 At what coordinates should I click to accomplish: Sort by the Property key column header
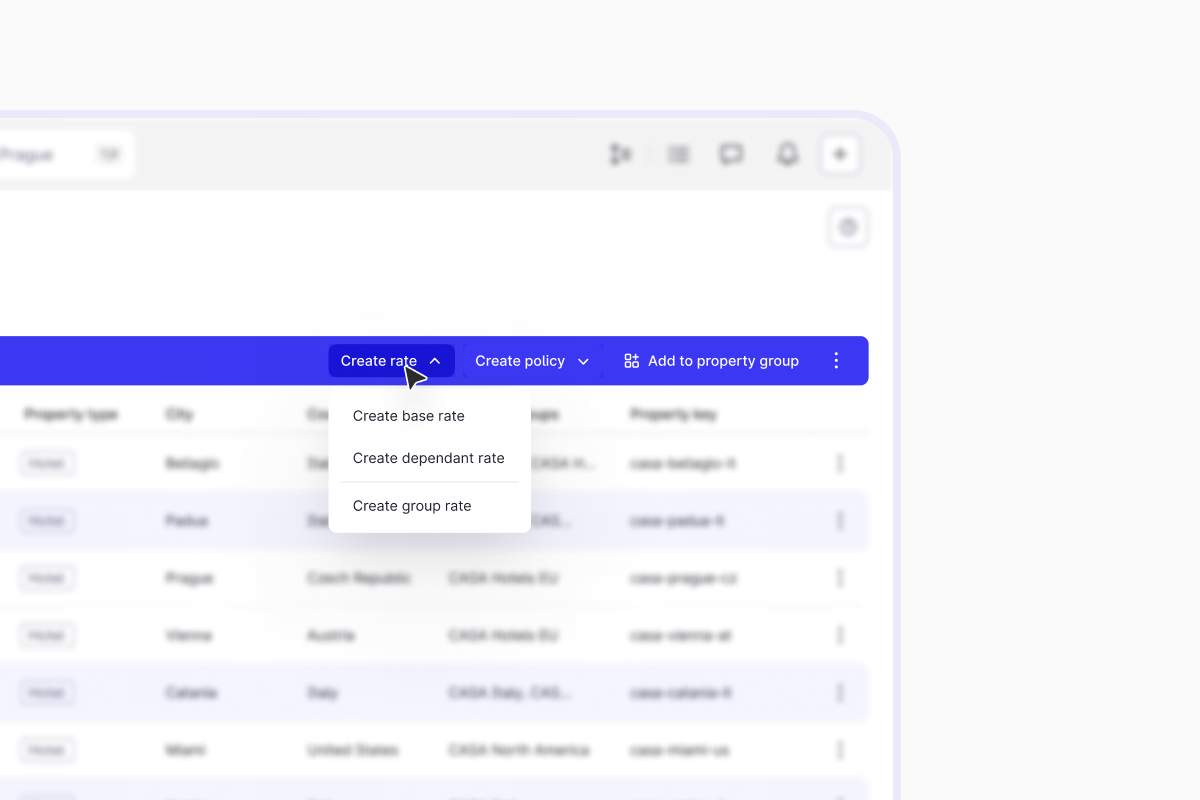673,414
